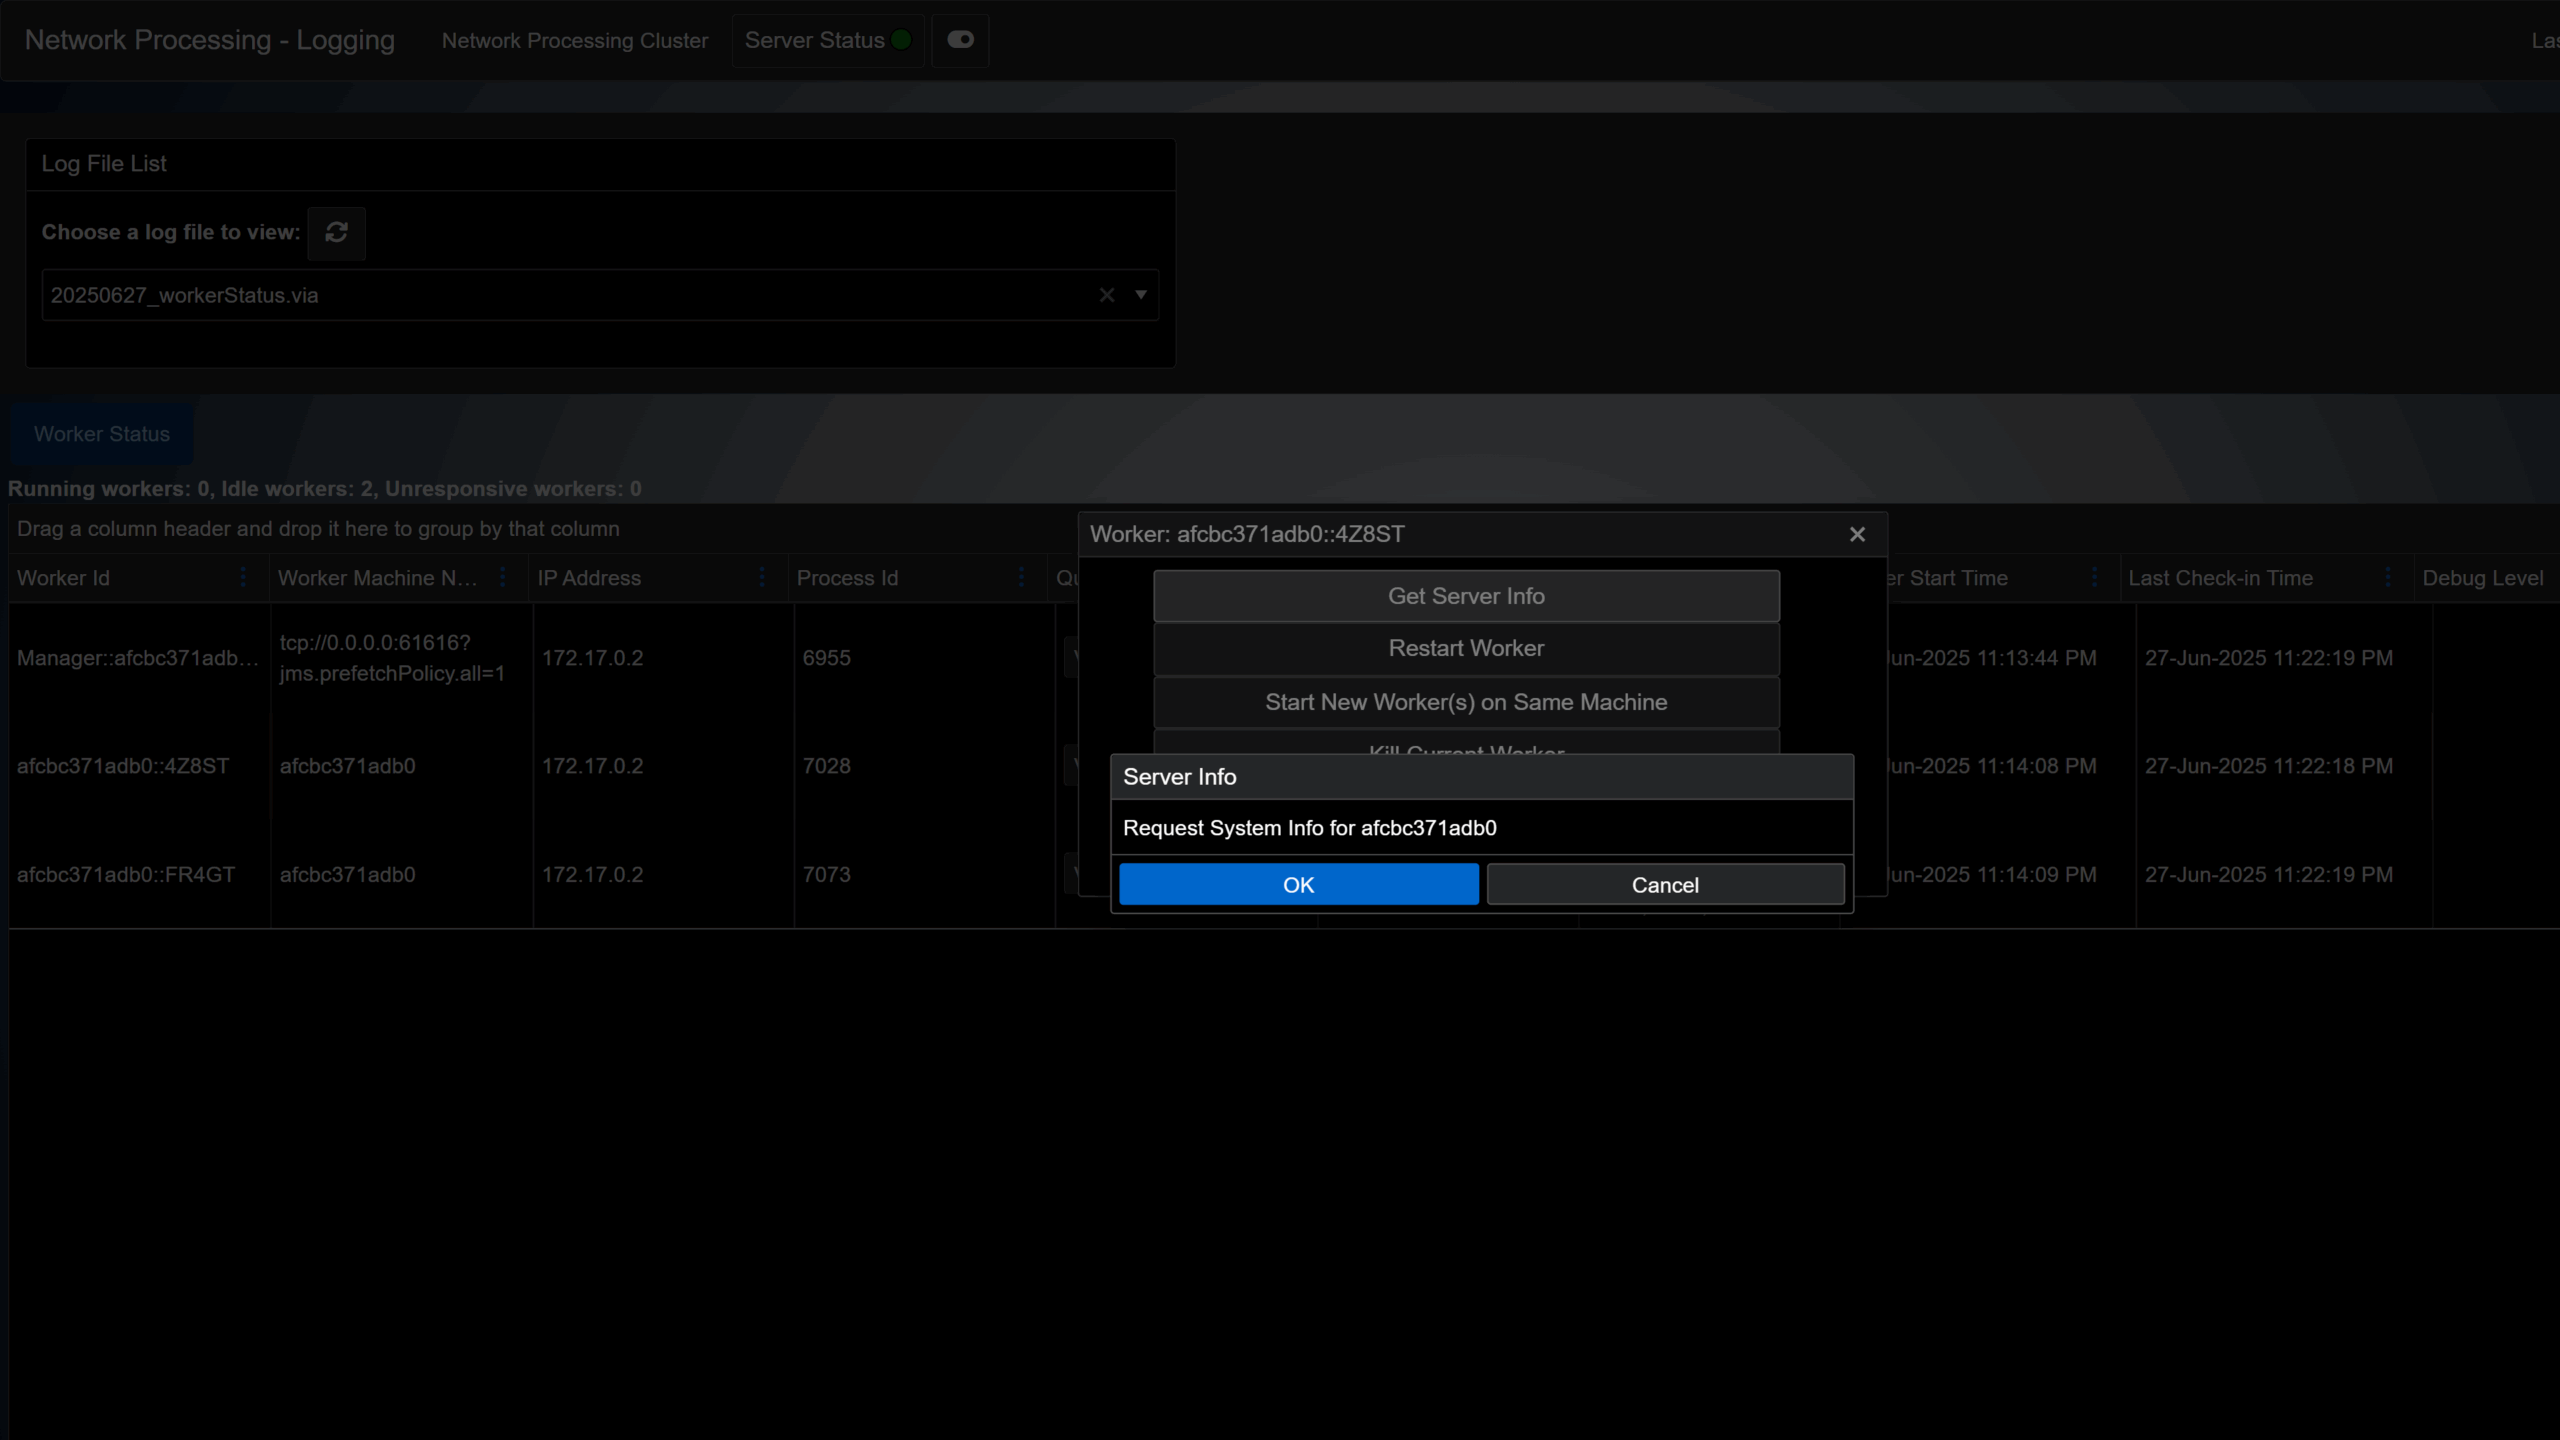This screenshot has height=1440, width=2560.
Task: Click OK in Server Info dialog
Action: (x=1298, y=884)
